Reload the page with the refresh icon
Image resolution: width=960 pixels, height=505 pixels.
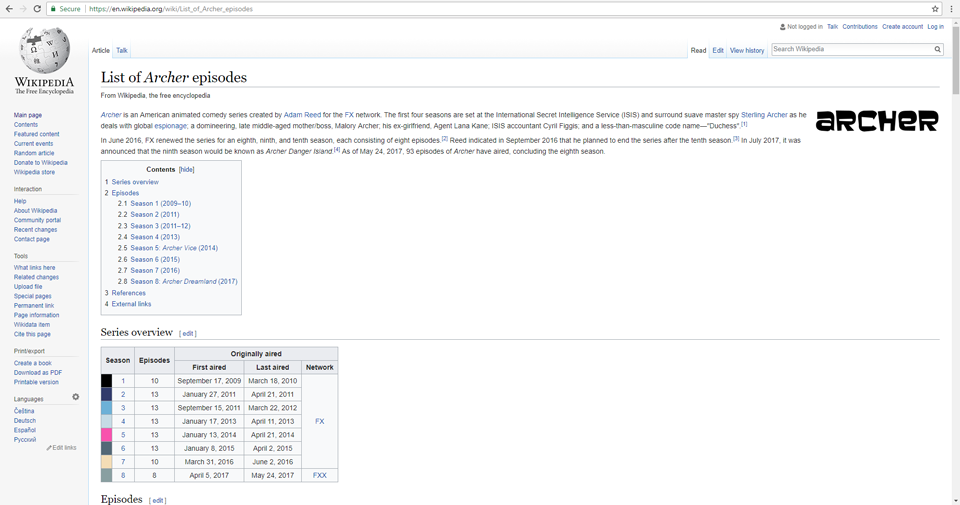(x=37, y=9)
